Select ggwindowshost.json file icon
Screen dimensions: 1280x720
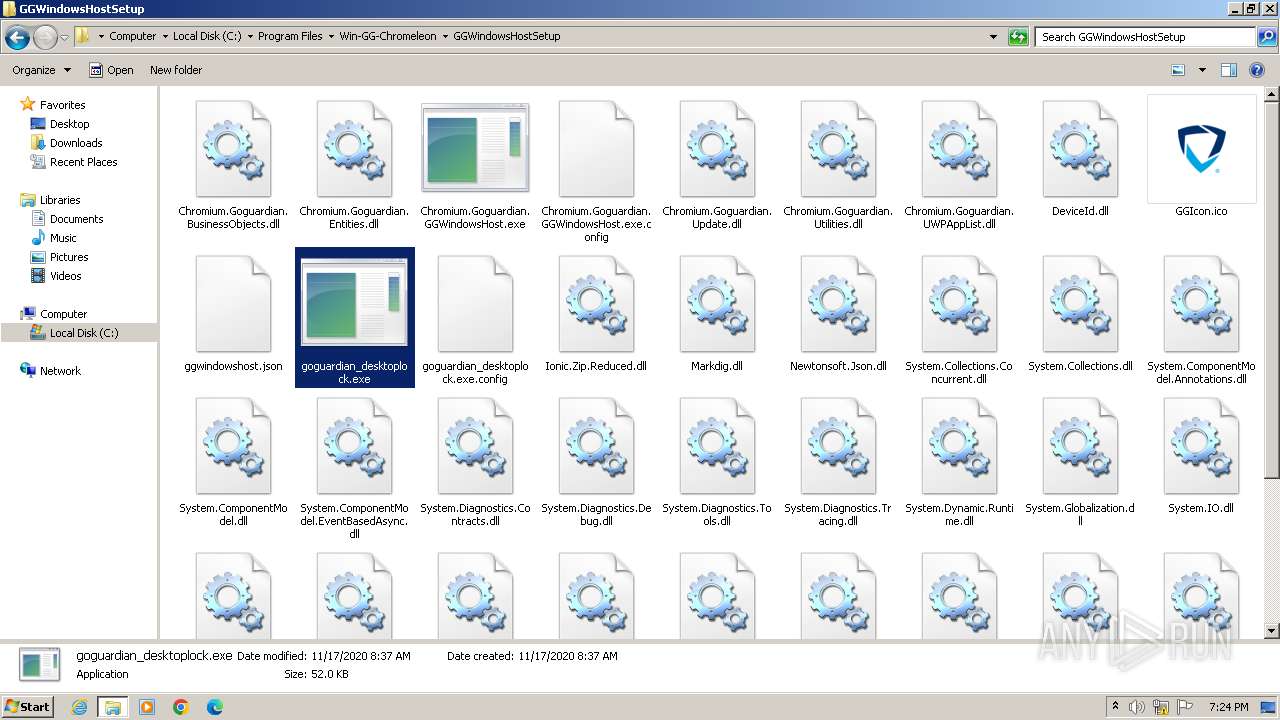coord(233,303)
